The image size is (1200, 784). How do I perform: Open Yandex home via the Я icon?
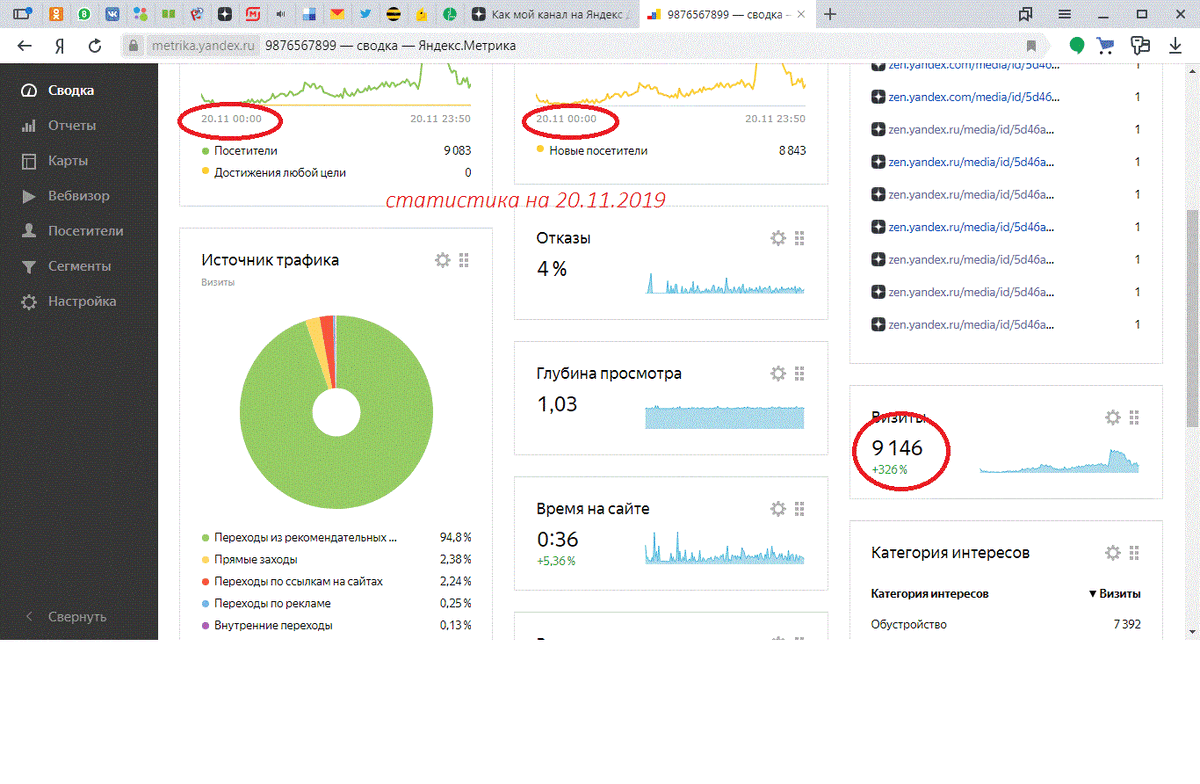(60, 46)
